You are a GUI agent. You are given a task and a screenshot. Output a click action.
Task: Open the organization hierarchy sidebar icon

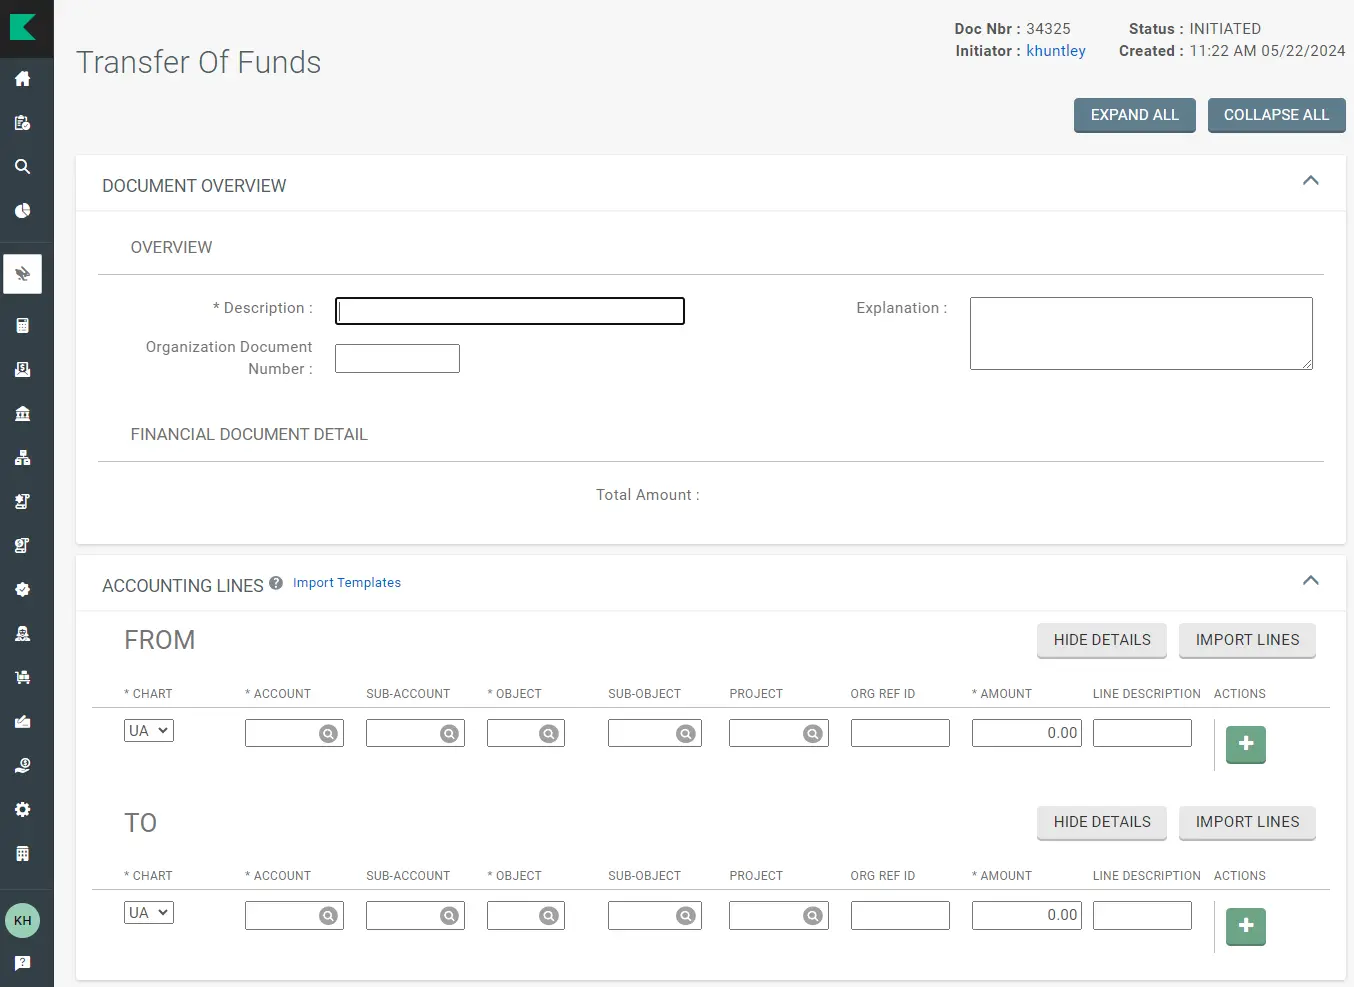[22, 458]
